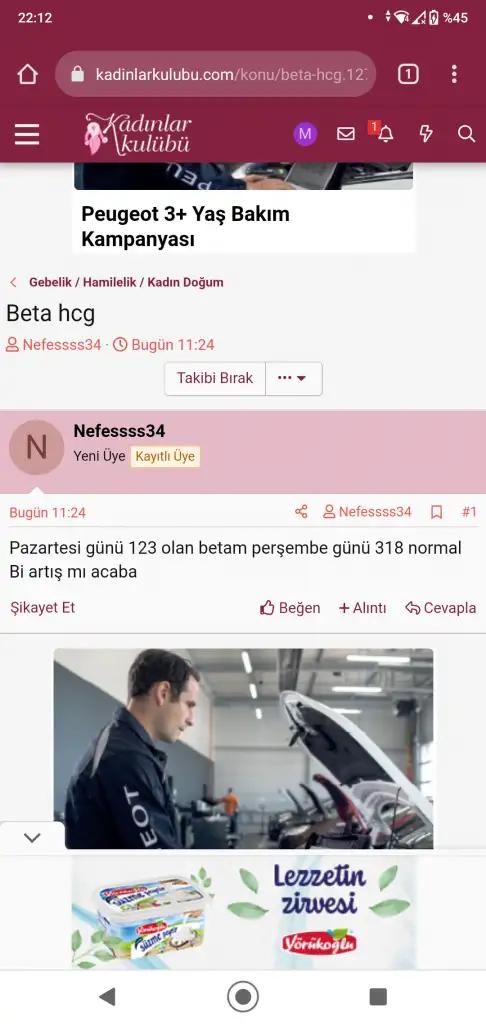Bookmark post number one

tap(436, 512)
